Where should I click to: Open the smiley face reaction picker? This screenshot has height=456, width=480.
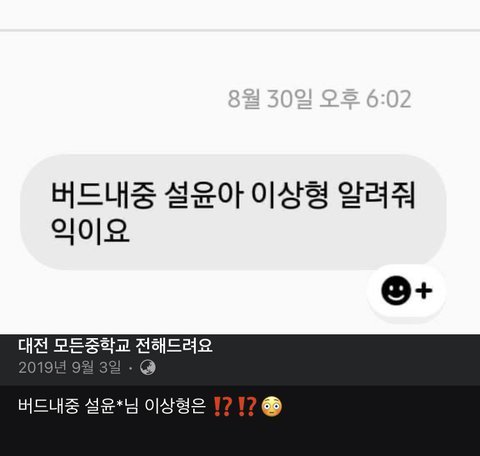click(395, 290)
